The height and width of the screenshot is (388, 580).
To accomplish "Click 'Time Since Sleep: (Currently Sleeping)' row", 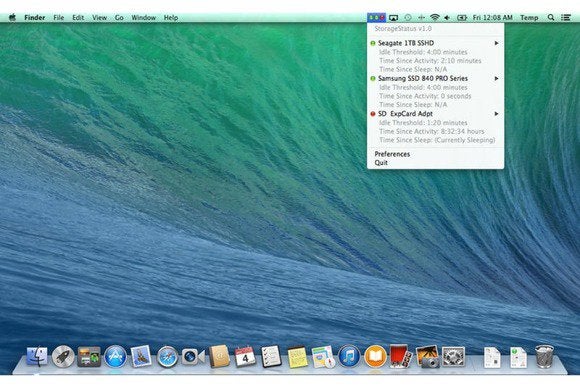I will 437,140.
